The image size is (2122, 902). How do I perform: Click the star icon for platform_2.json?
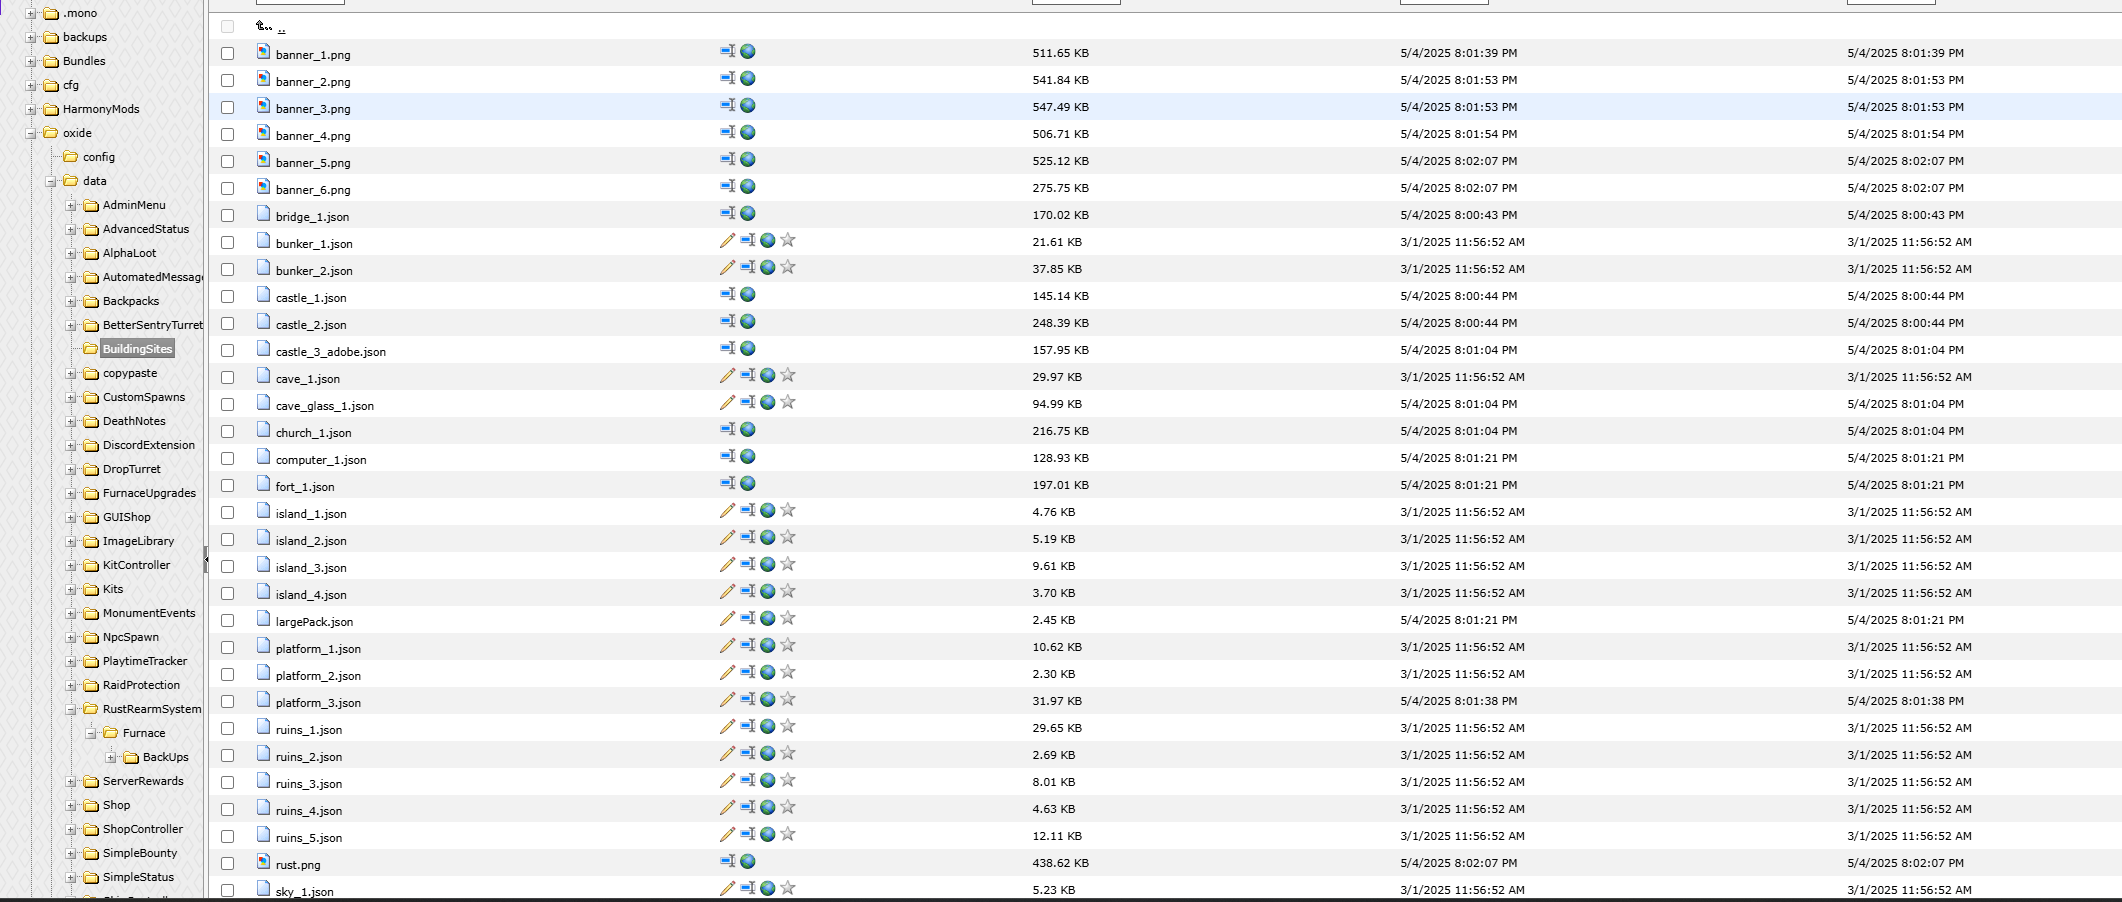[788, 672]
